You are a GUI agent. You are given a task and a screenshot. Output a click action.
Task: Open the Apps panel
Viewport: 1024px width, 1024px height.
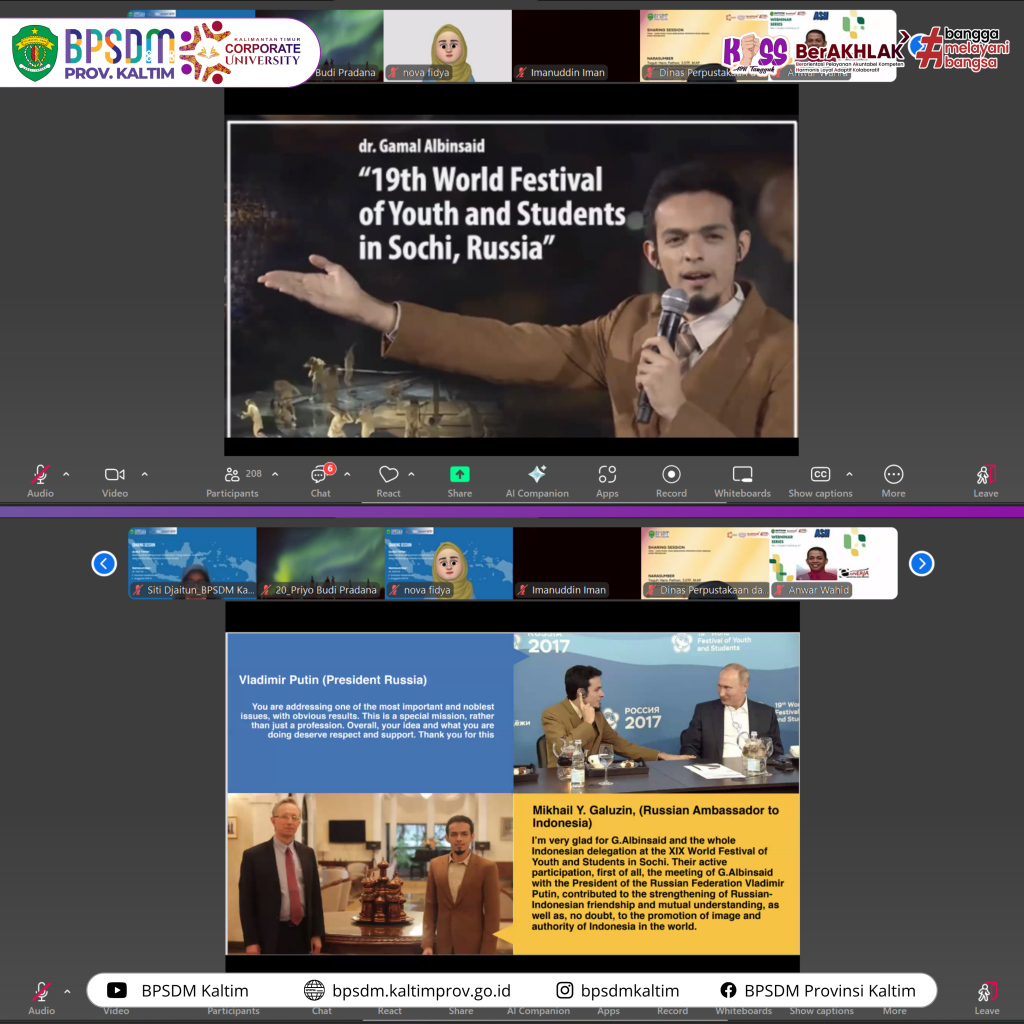click(607, 481)
